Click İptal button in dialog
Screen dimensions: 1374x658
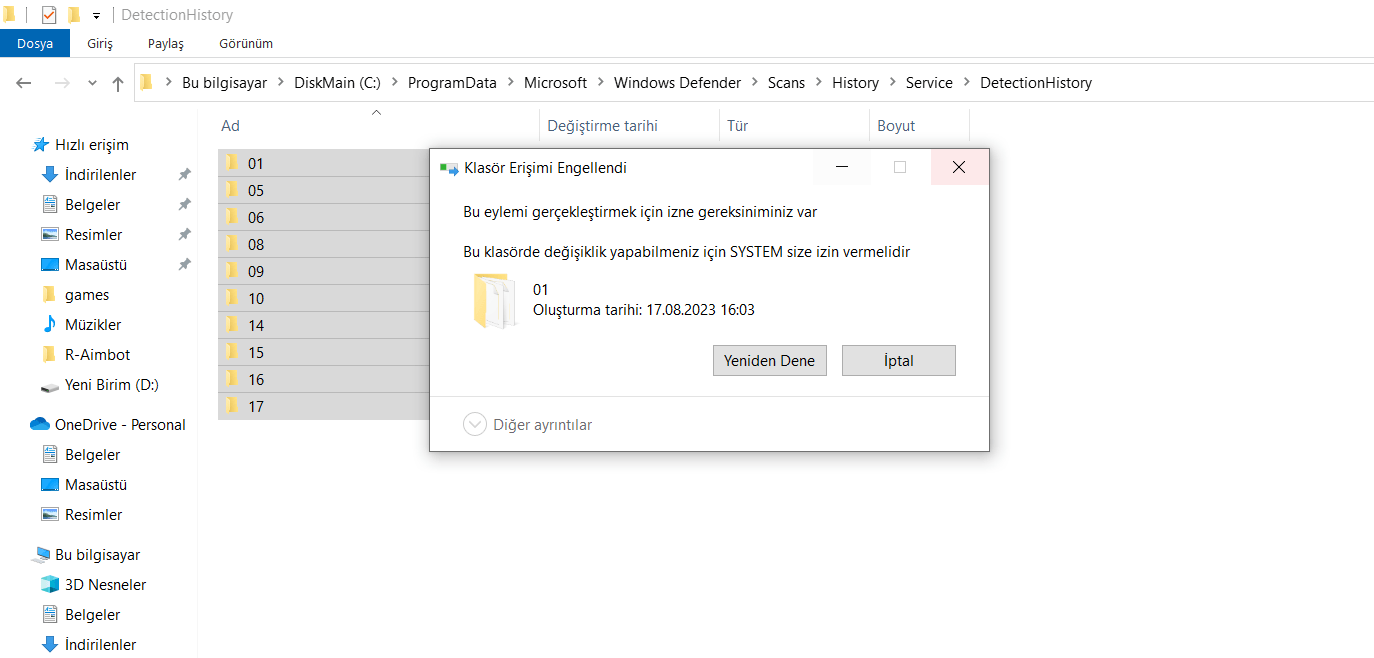tap(899, 361)
